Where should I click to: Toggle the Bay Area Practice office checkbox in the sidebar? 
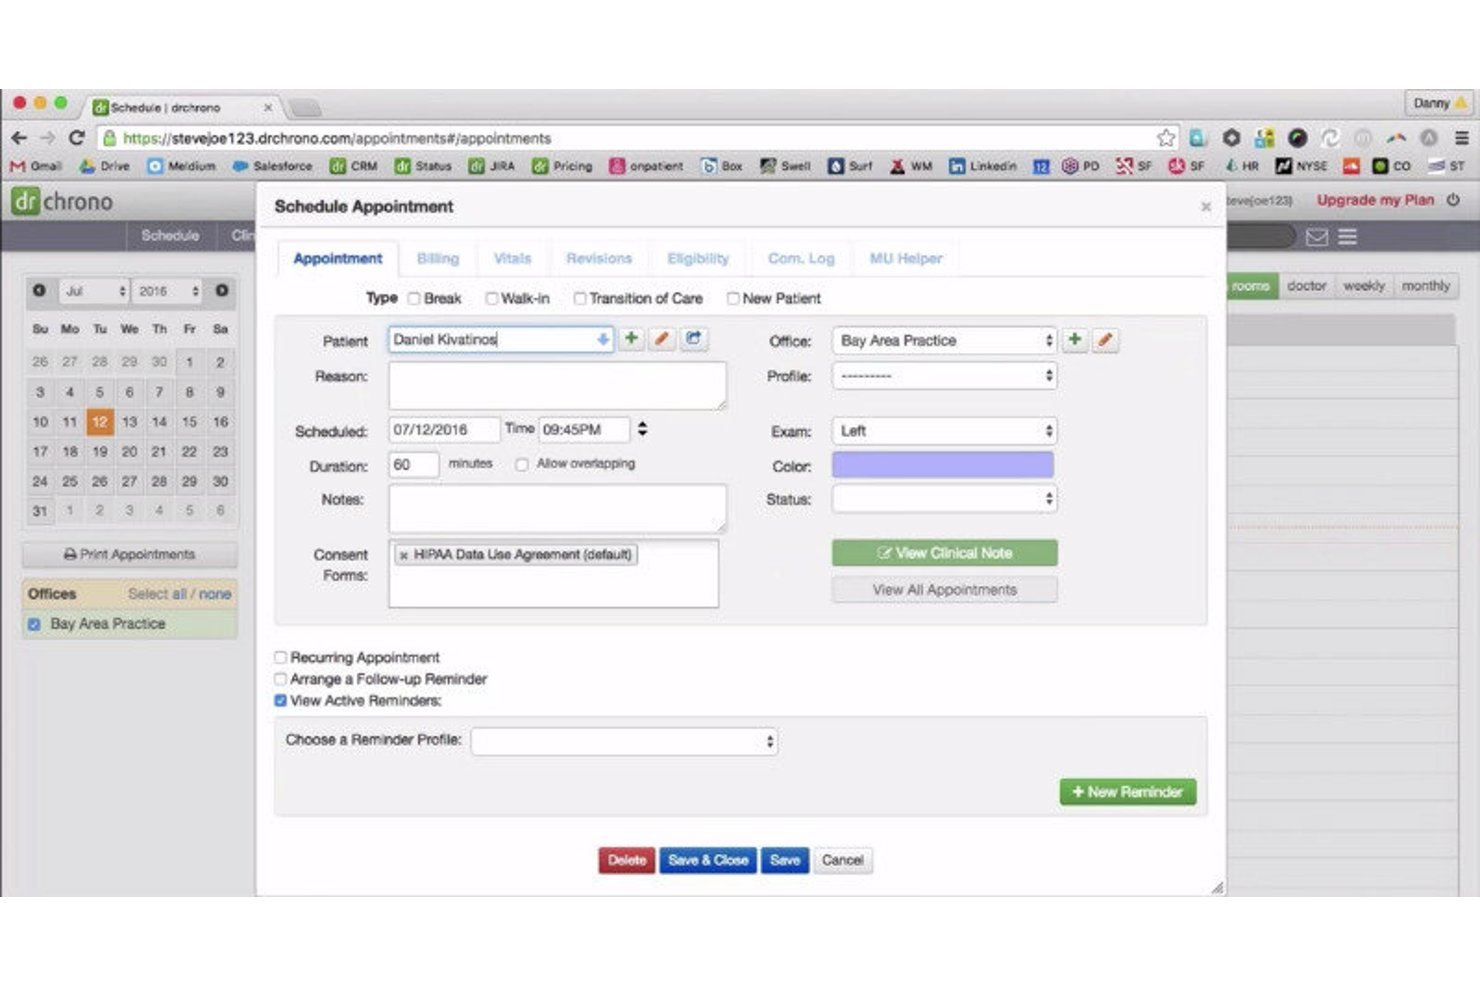point(35,624)
